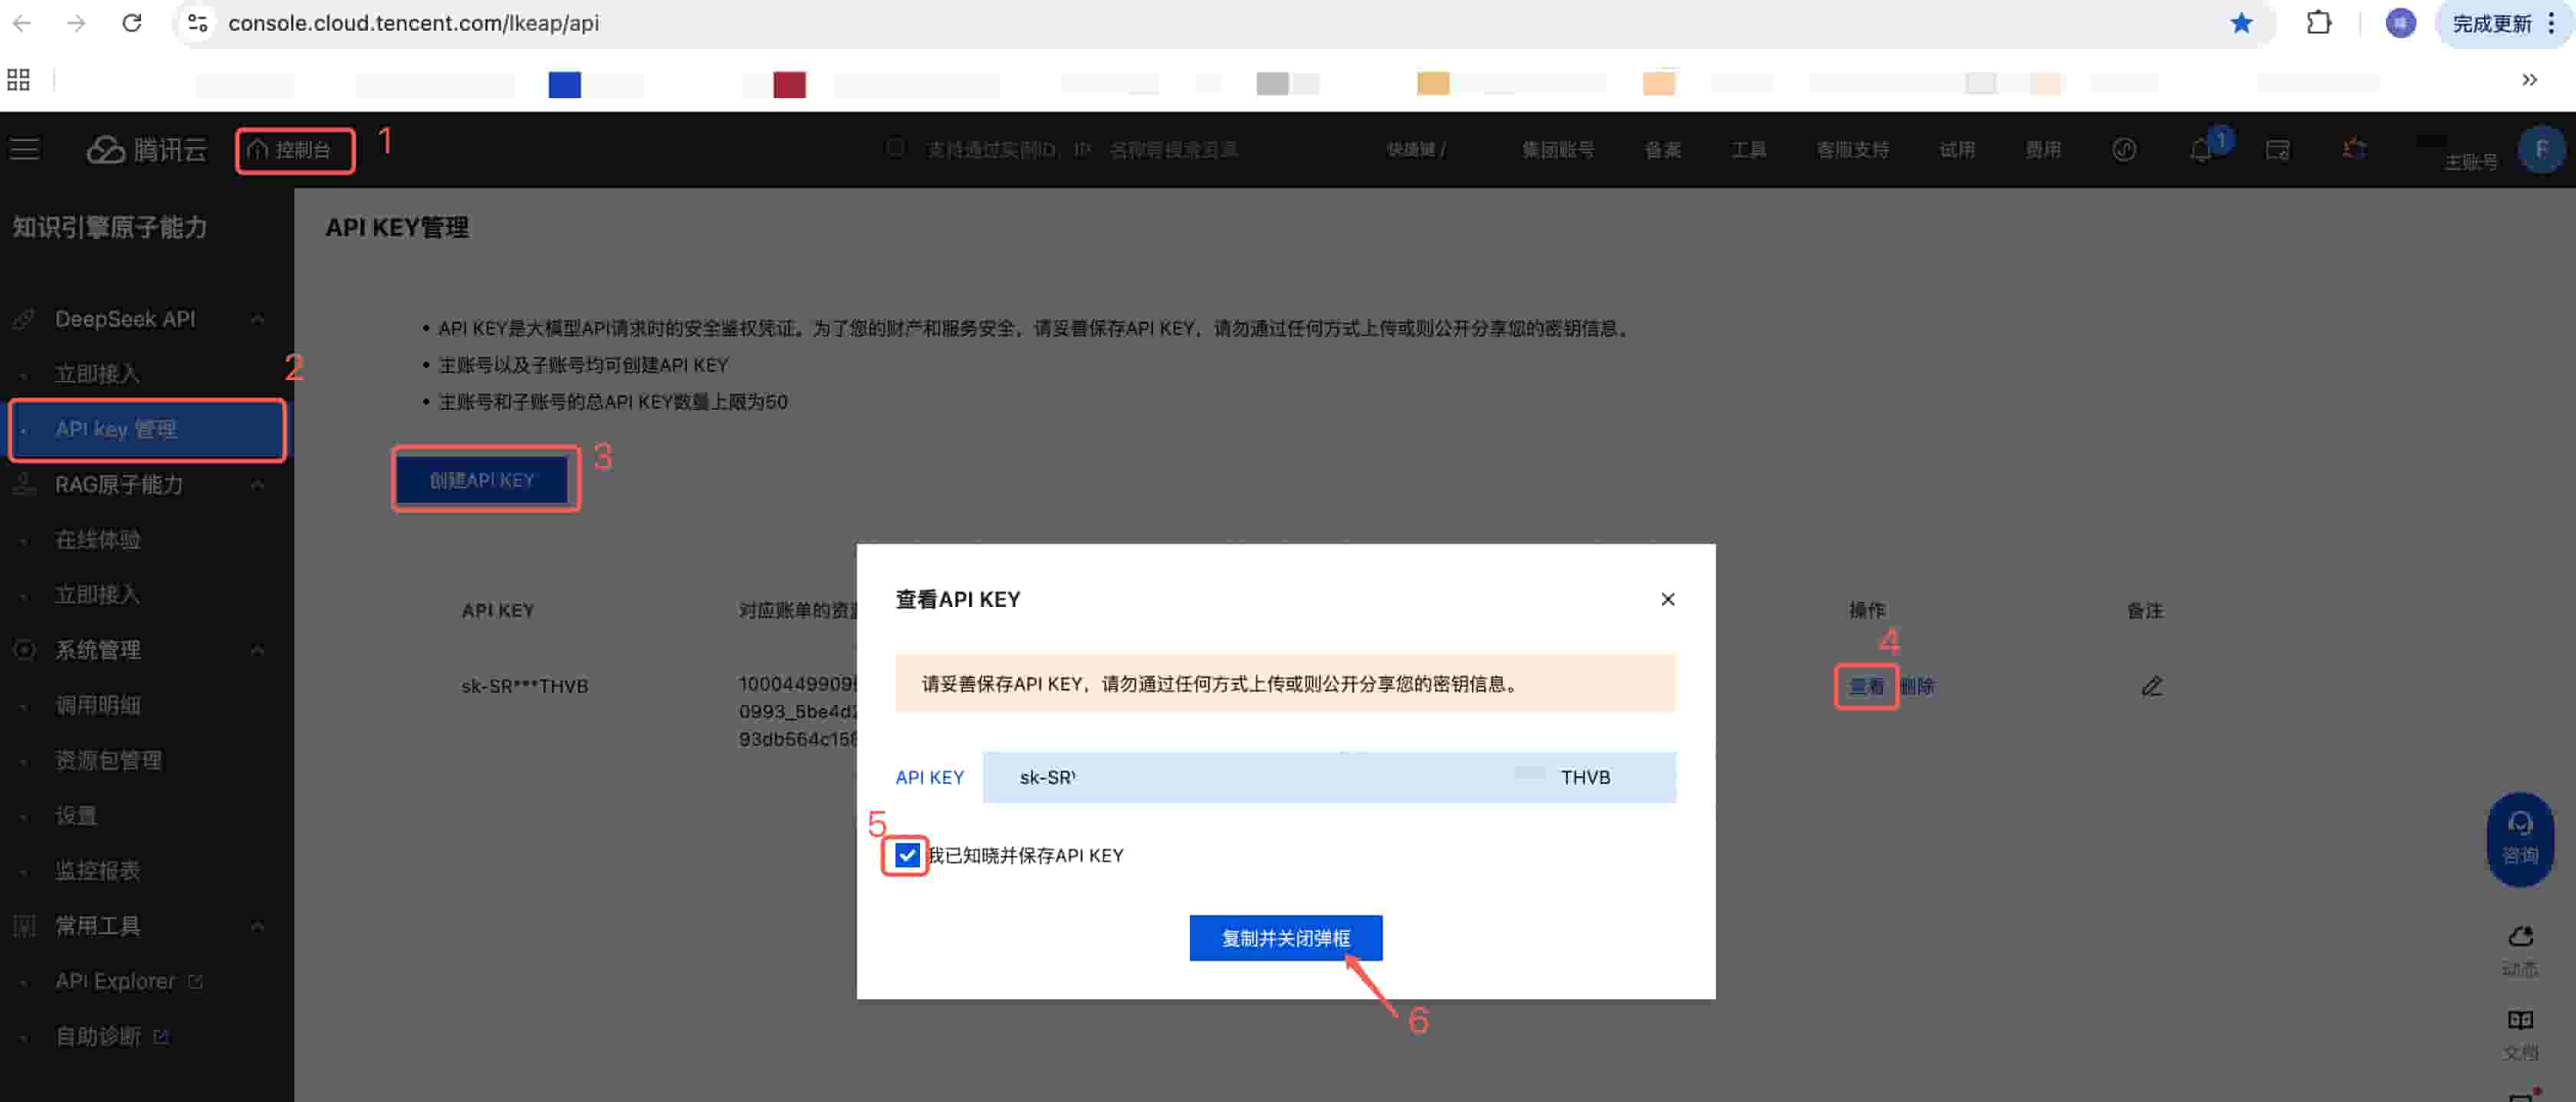The image size is (2576, 1102).
Task: Open 调用明细 in sidebar
Action: coord(97,705)
